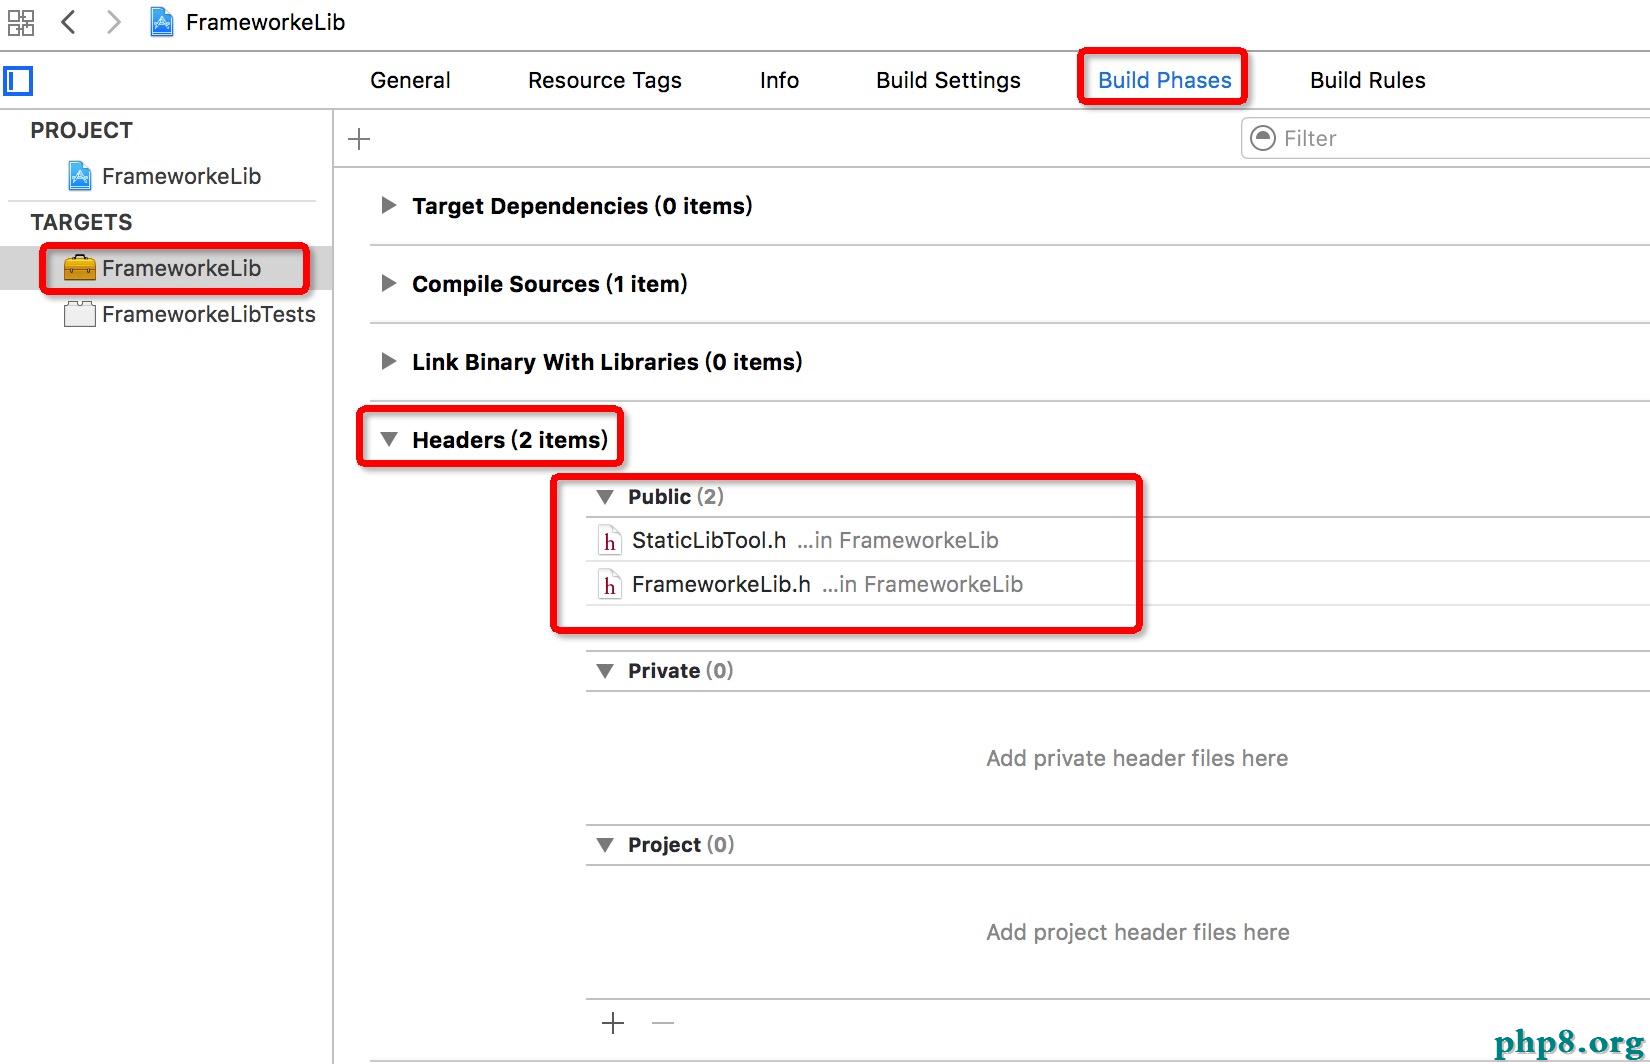This screenshot has width=1650, height=1064.
Task: Open the Build Rules tab
Action: point(1367,80)
